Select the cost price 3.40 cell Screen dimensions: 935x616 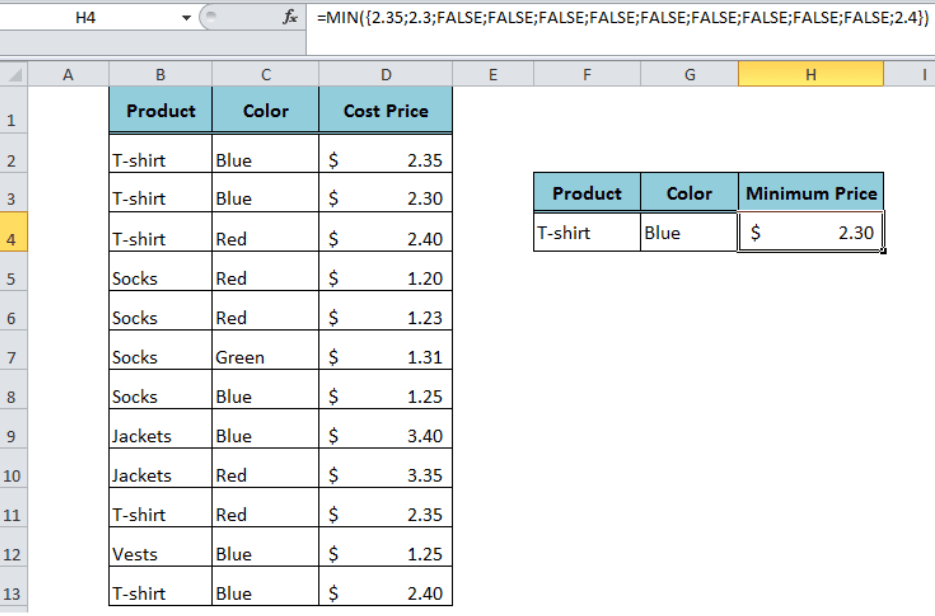(x=386, y=429)
